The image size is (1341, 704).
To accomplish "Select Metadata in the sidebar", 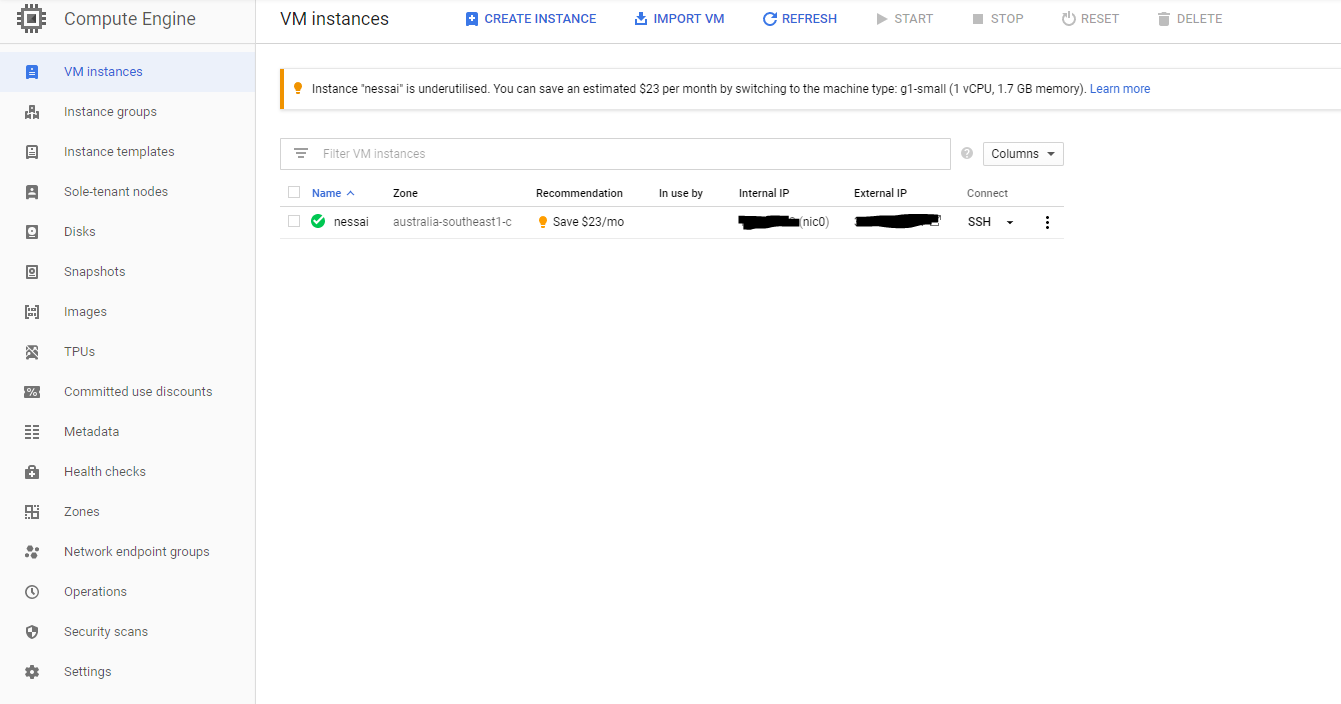I will tap(91, 432).
